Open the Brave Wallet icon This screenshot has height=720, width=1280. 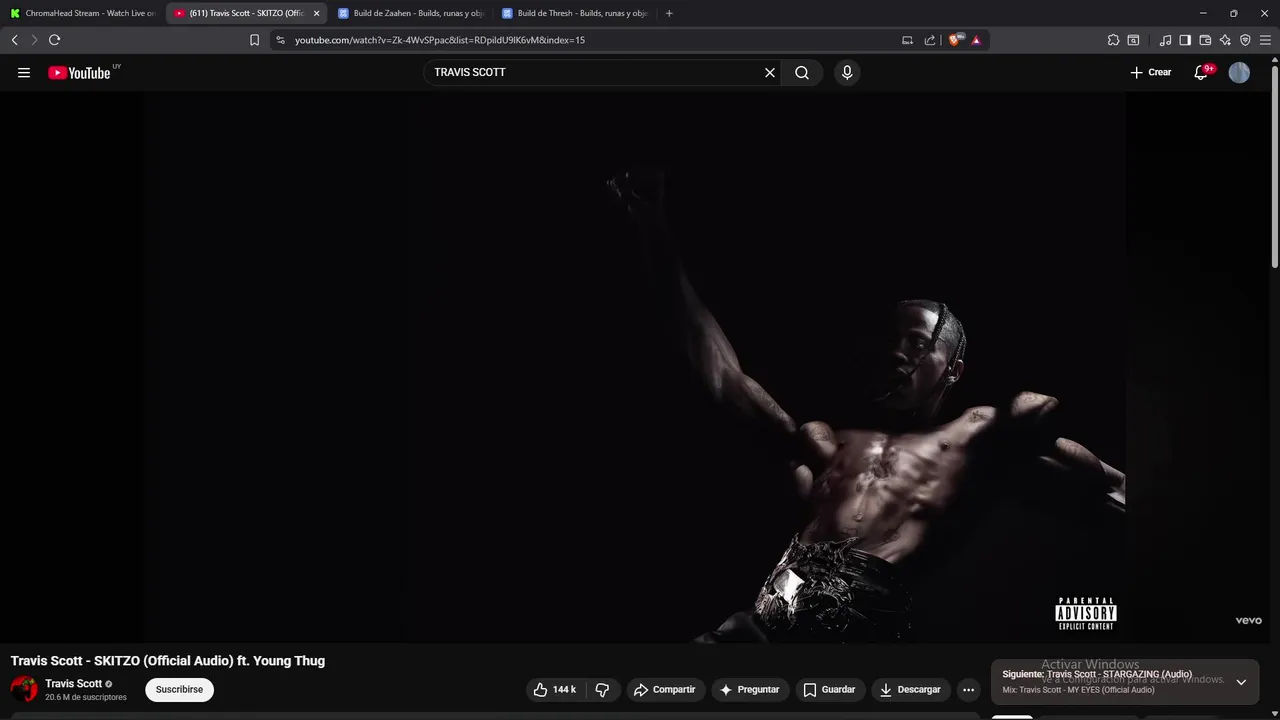point(1205,40)
